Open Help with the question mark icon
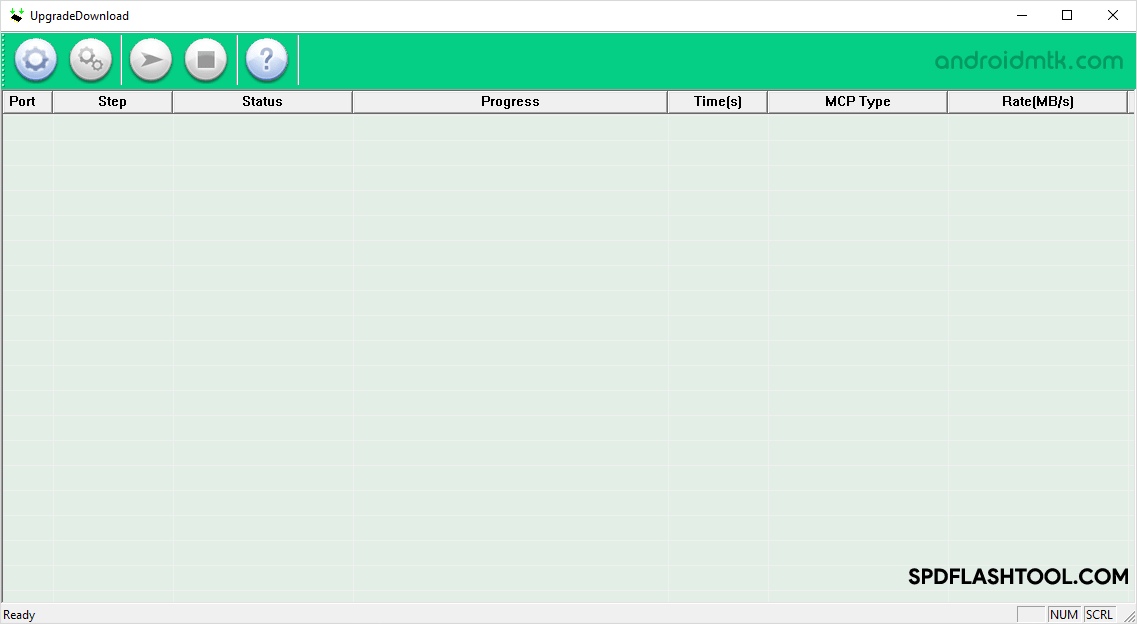Screen dimensions: 1137x624 267,59
